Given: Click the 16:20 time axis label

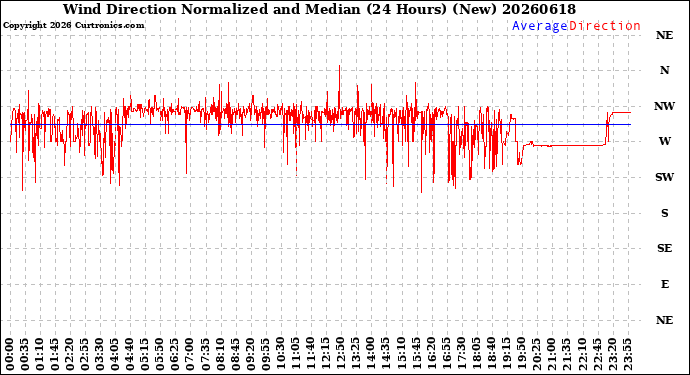Looking at the screenshot, I should coord(431,355).
